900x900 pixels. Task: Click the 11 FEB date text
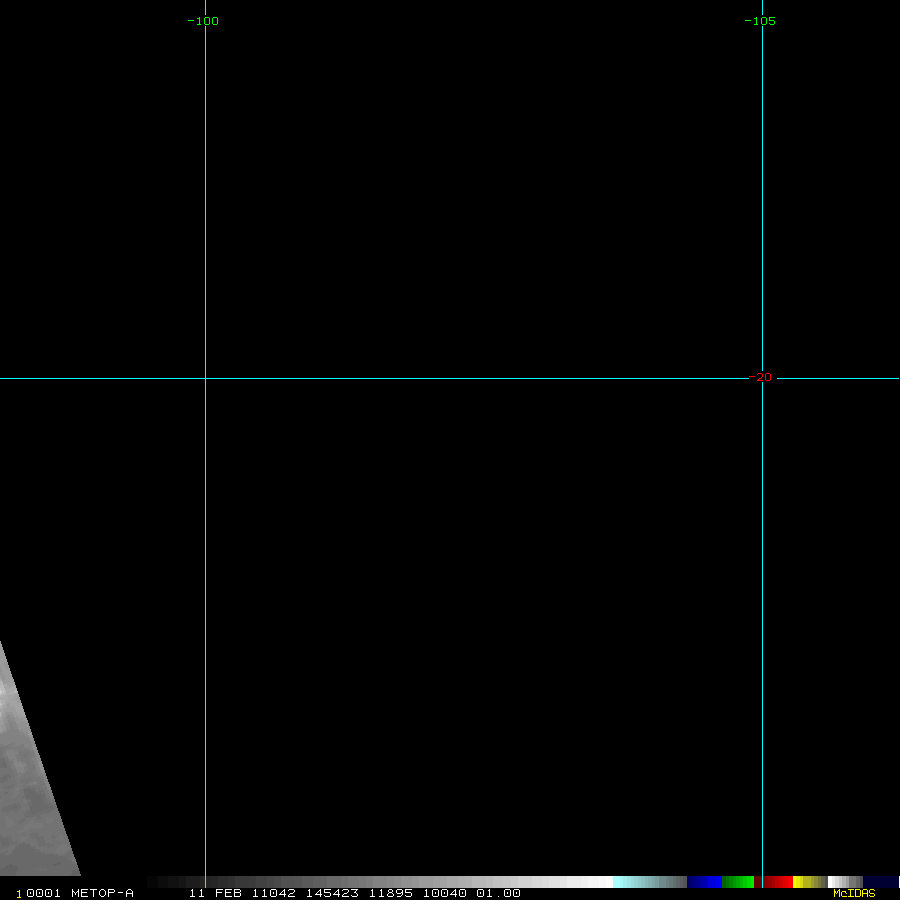(215, 893)
